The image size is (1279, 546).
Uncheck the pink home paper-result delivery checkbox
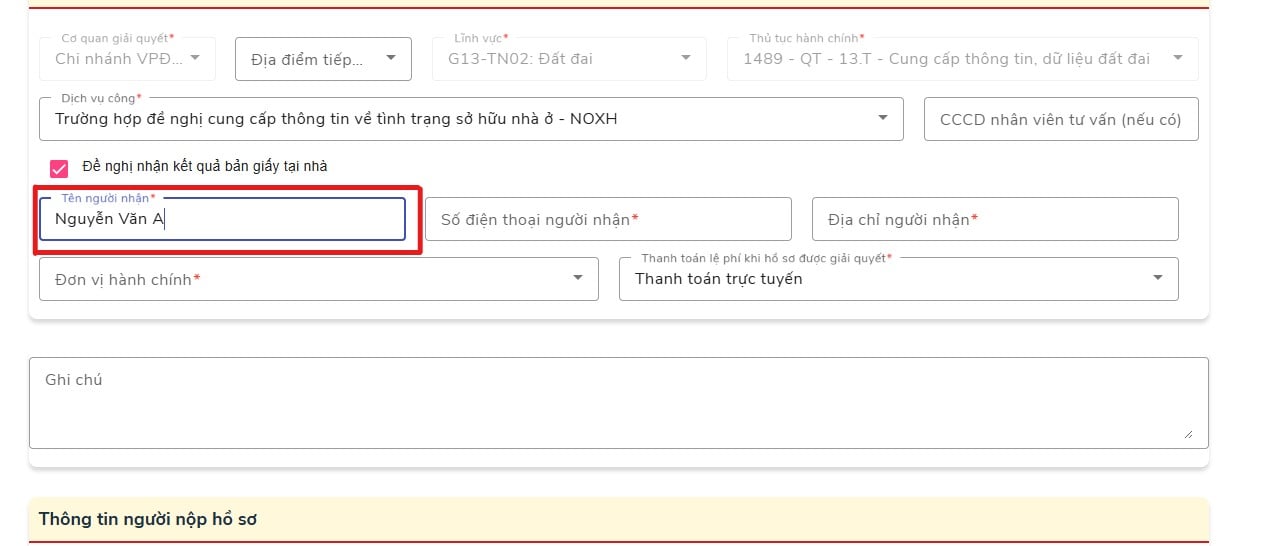[x=59, y=167]
